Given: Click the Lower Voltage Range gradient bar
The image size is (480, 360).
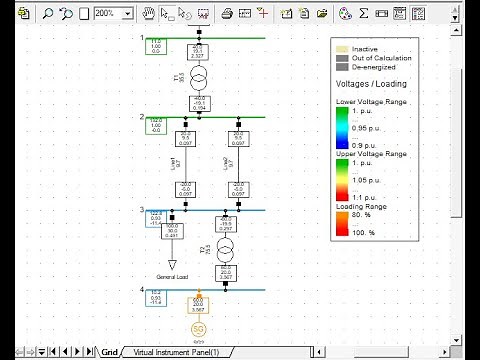Looking at the screenshot, I should point(342,128).
